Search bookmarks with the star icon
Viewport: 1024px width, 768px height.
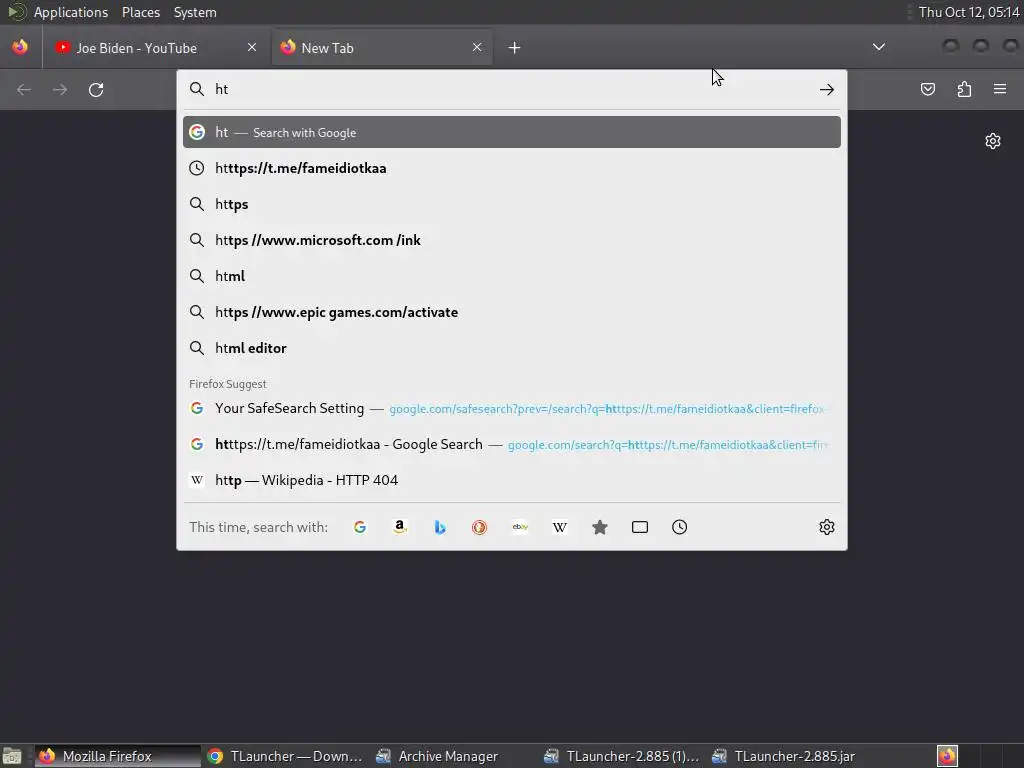click(600, 527)
